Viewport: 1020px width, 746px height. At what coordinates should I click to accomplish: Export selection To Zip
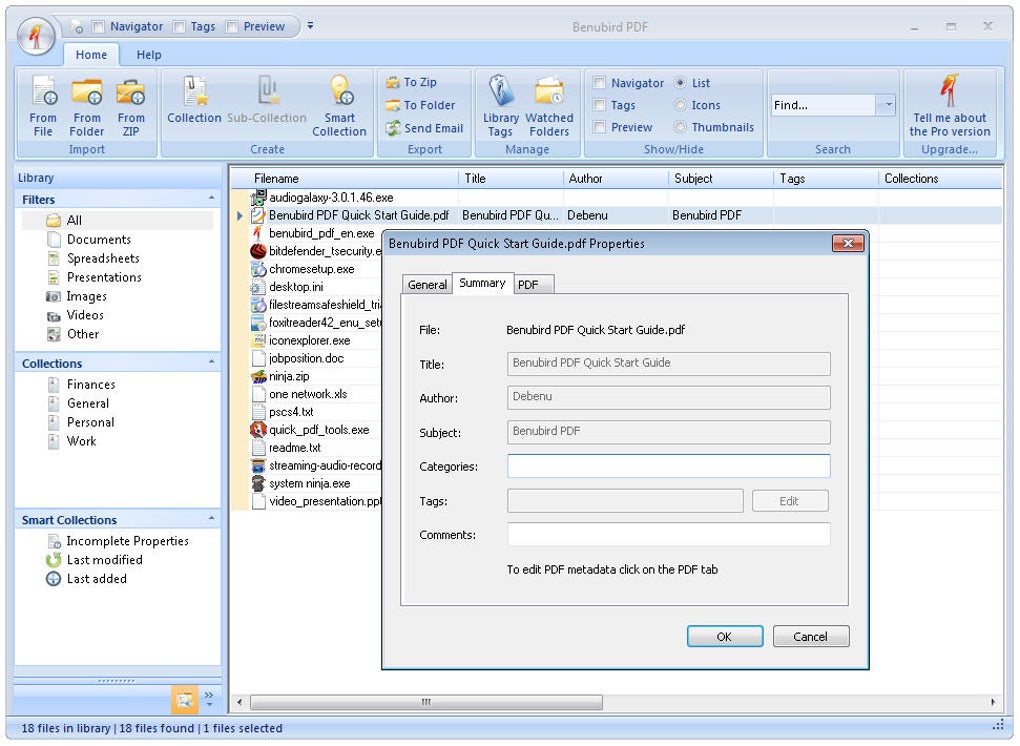412,83
